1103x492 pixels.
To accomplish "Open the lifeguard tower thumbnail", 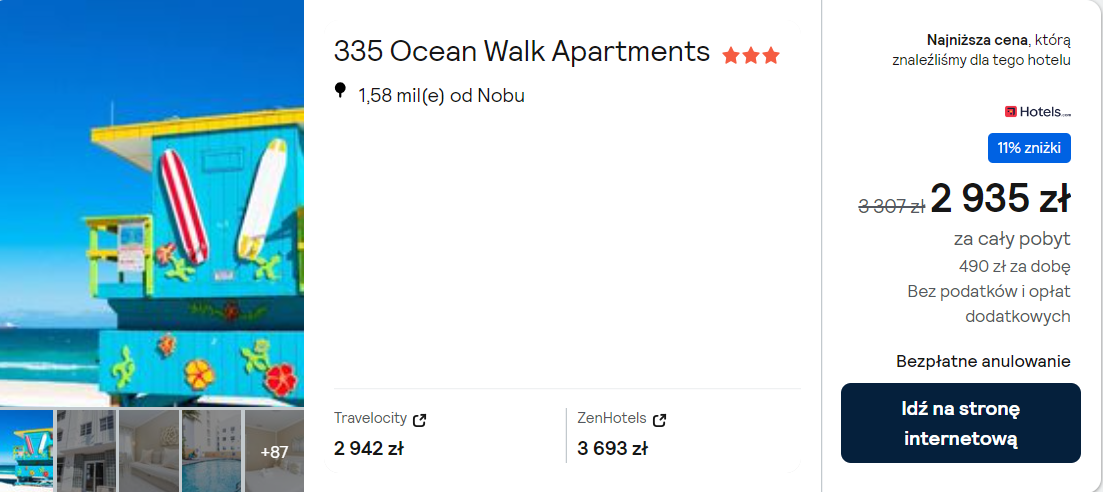I will pos(27,450).
